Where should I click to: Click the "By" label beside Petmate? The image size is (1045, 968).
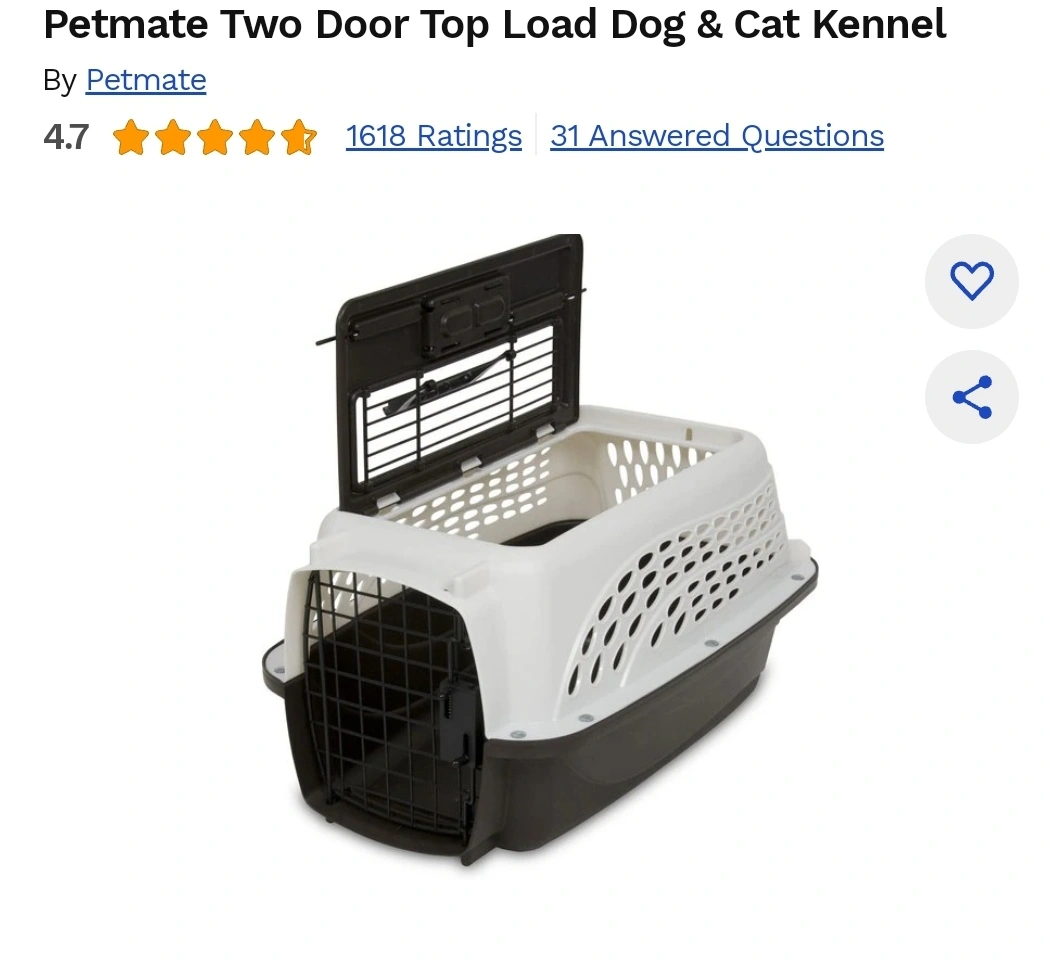(x=60, y=81)
